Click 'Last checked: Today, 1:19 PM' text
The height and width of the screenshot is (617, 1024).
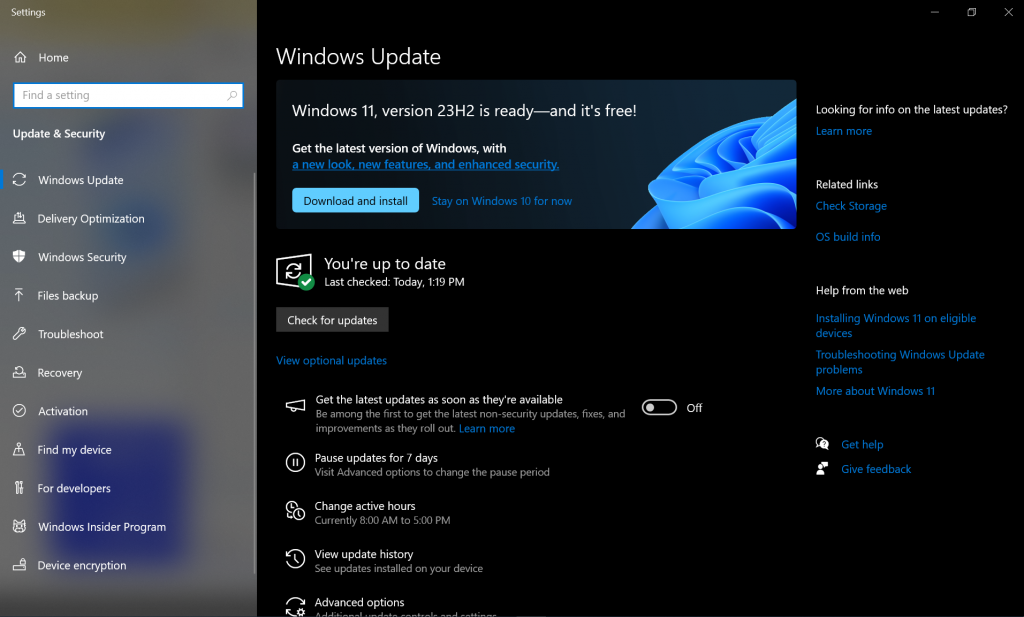click(x=394, y=282)
